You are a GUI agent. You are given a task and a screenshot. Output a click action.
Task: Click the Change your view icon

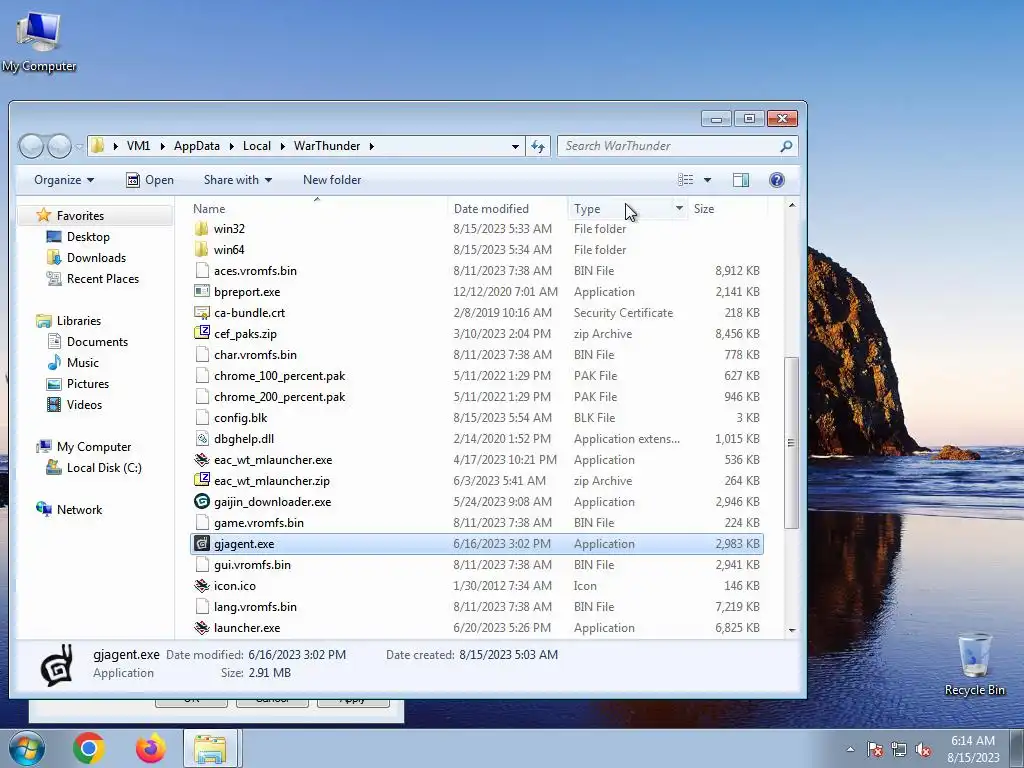point(685,180)
